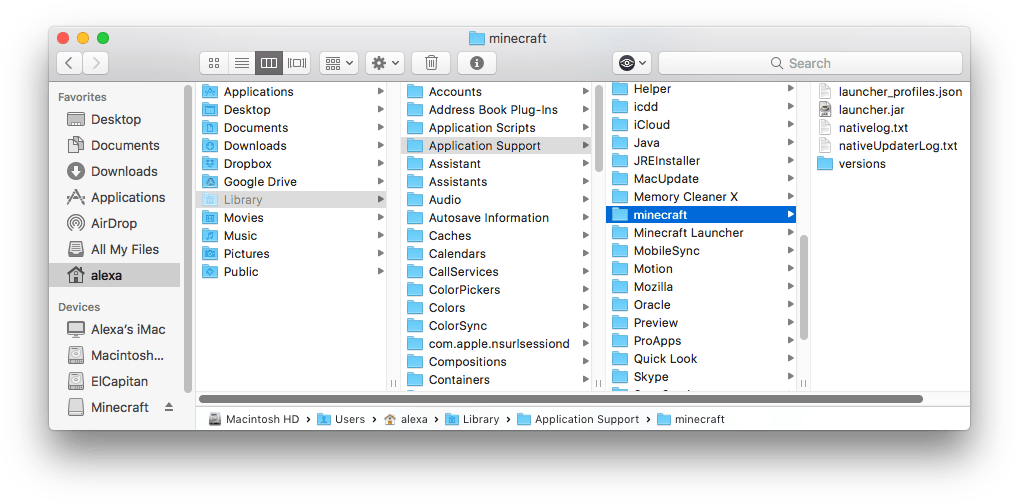Screen dimensions: 1018x504
Task: Click the third column's vertical scrollbar
Action: click(804, 287)
